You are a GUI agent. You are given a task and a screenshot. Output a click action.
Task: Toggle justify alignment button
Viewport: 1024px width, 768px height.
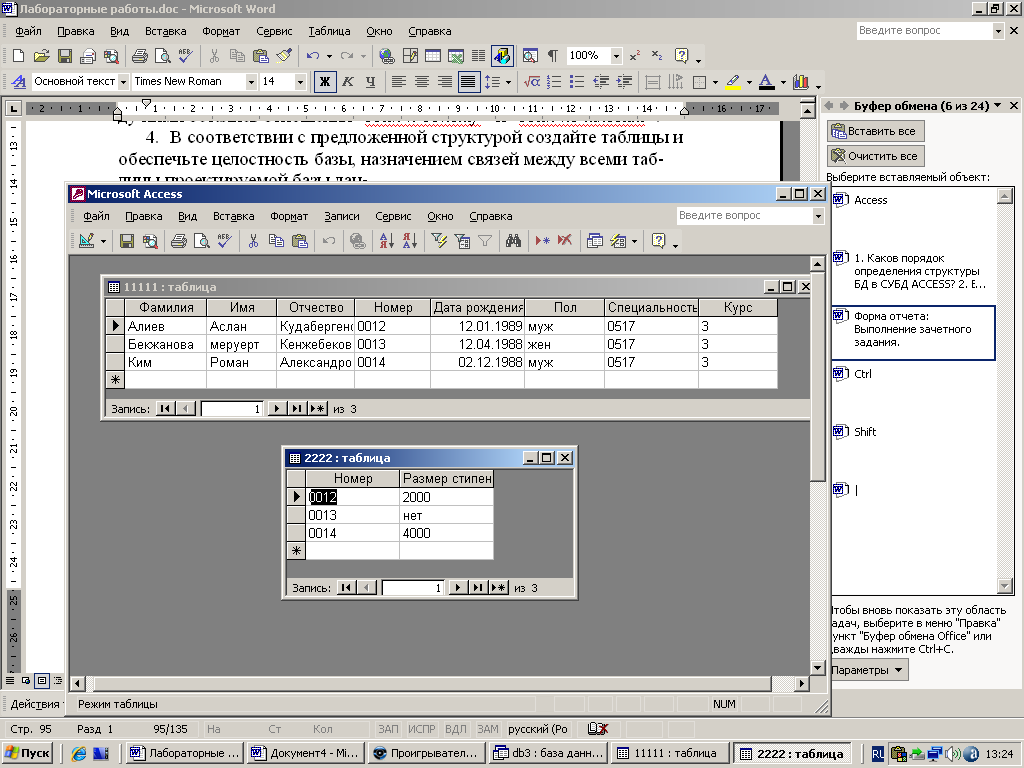coord(468,82)
